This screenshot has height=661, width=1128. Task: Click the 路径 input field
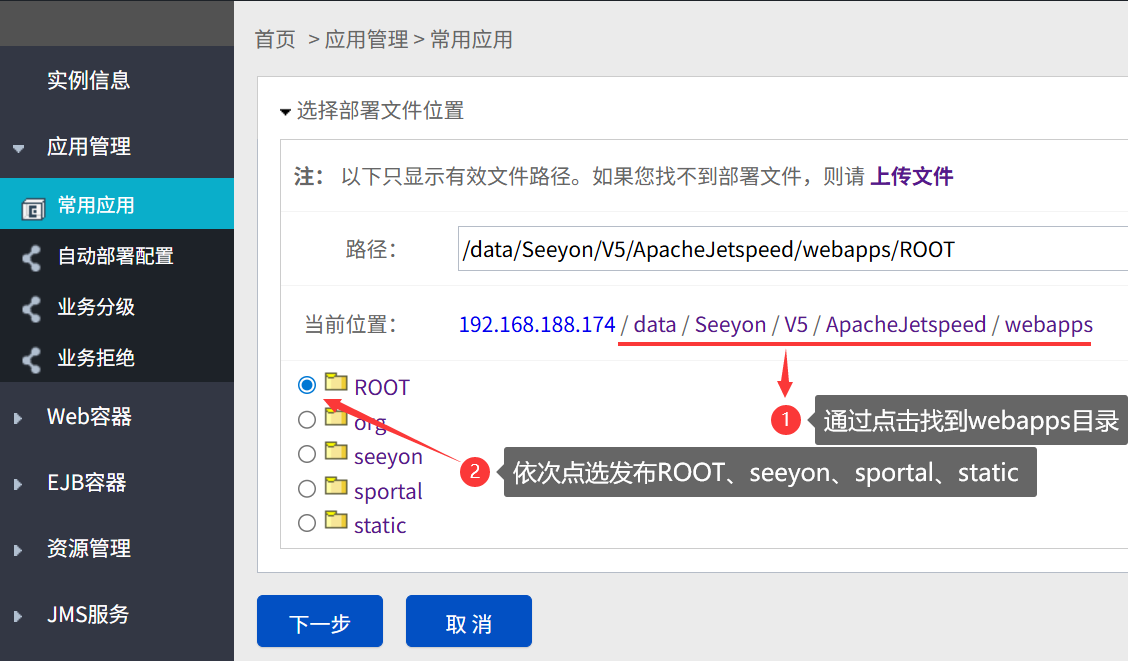[793, 249]
